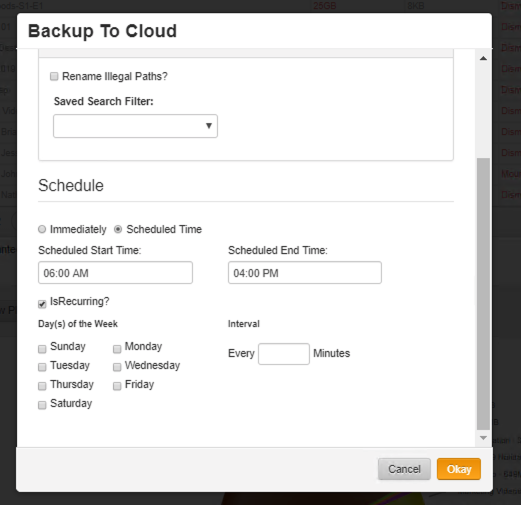Click the Scheduled Start Time field
The width and height of the screenshot is (521, 505).
point(115,273)
